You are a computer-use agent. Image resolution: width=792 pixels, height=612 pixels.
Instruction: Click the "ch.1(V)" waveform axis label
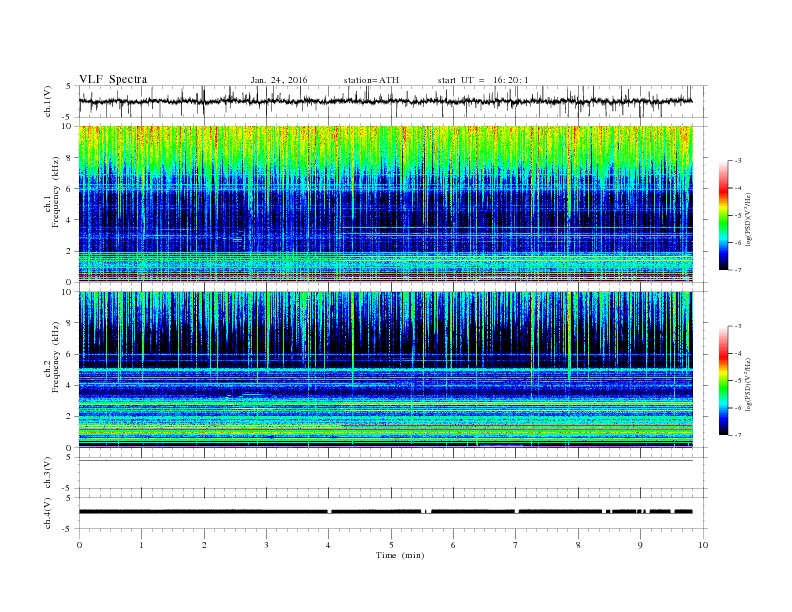coord(48,101)
